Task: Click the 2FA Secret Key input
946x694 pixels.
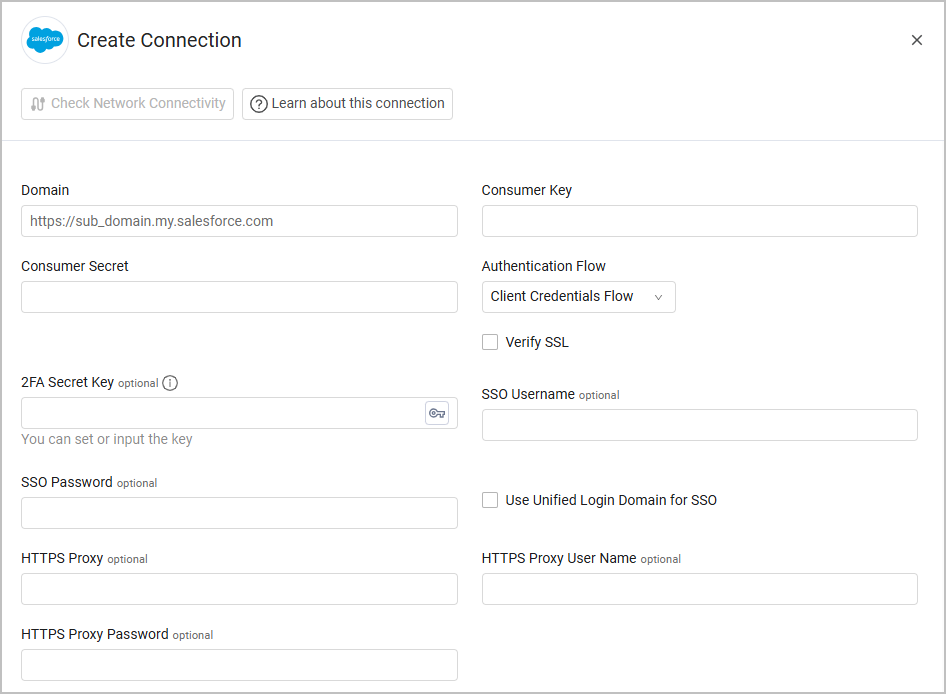Action: pyautogui.click(x=222, y=413)
